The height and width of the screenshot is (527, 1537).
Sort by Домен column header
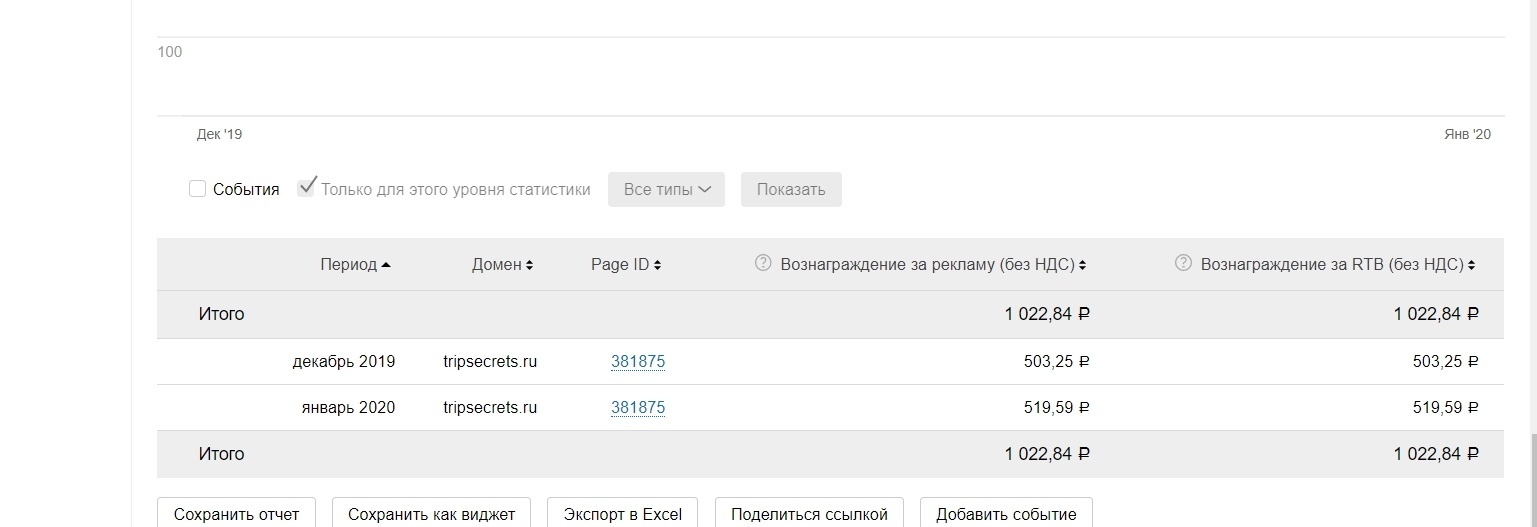point(502,265)
